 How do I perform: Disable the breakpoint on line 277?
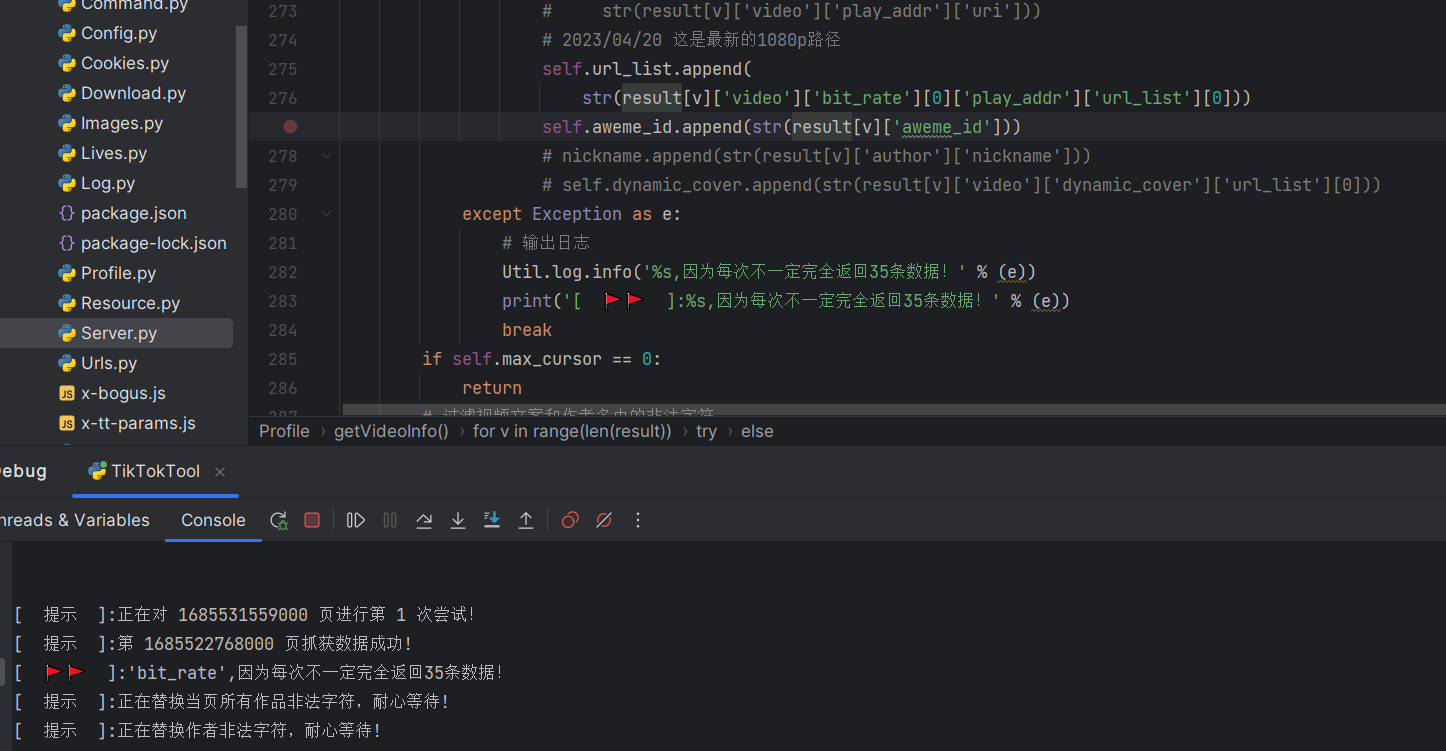pos(290,126)
